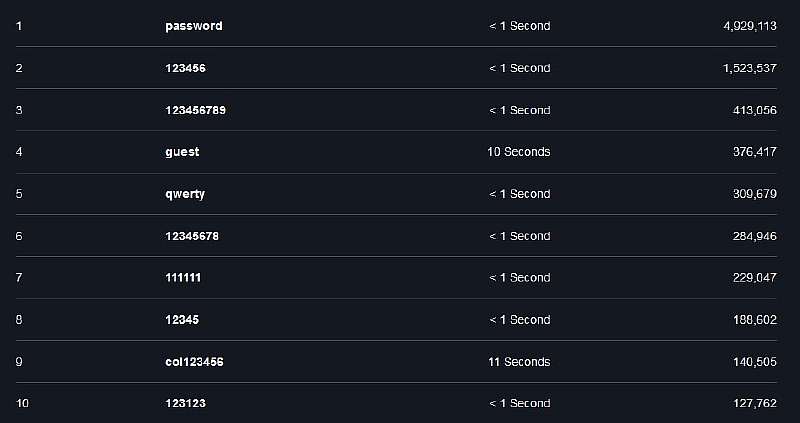Click the 111111 password text
This screenshot has height=423, width=800.
(x=185, y=278)
